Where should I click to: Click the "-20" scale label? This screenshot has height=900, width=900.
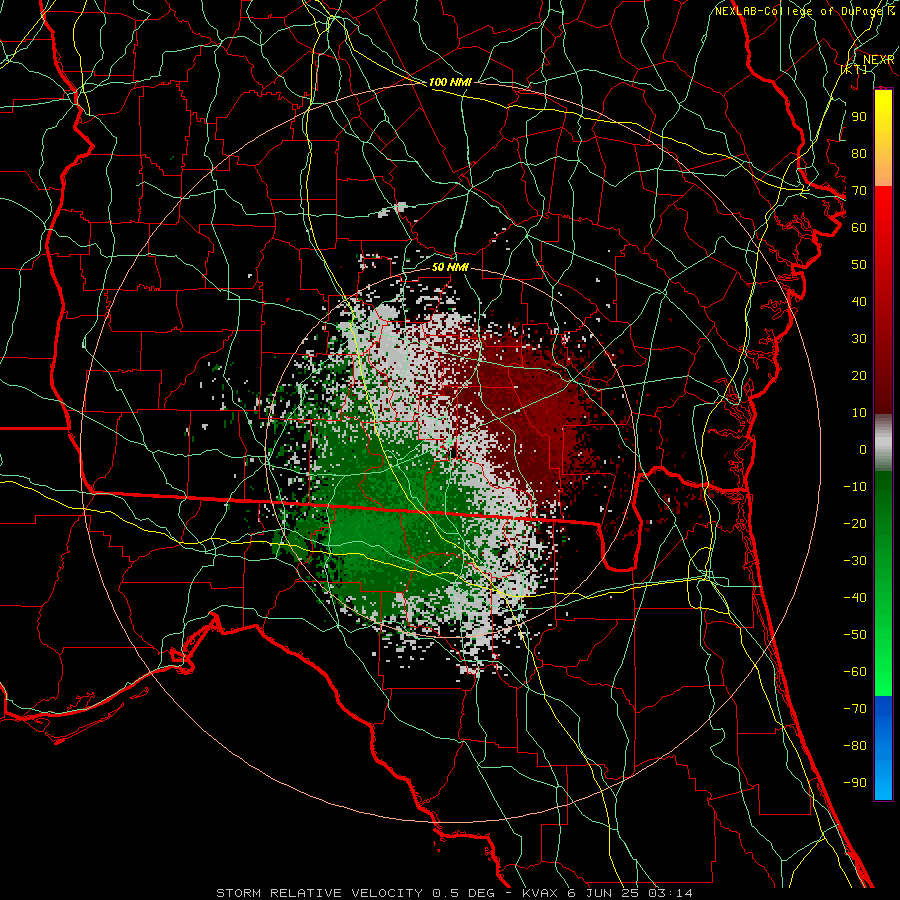[855, 523]
